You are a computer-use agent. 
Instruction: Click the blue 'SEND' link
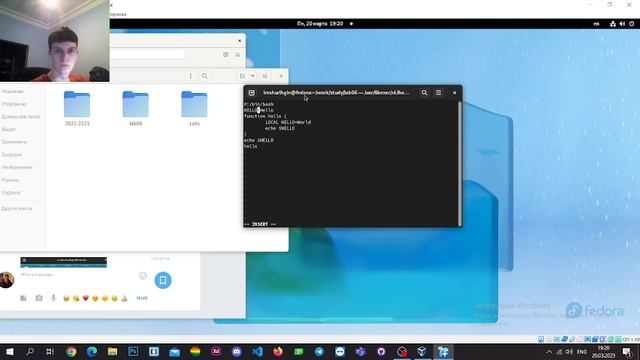tap(142, 298)
